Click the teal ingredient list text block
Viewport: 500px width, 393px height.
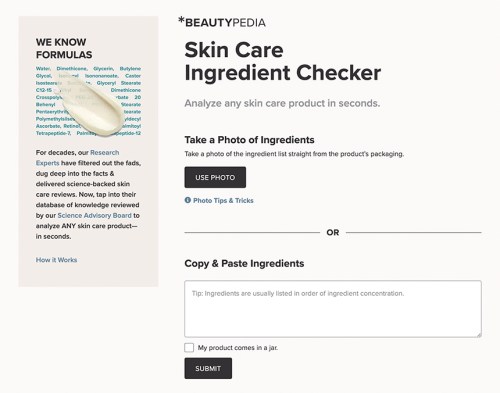click(x=88, y=101)
